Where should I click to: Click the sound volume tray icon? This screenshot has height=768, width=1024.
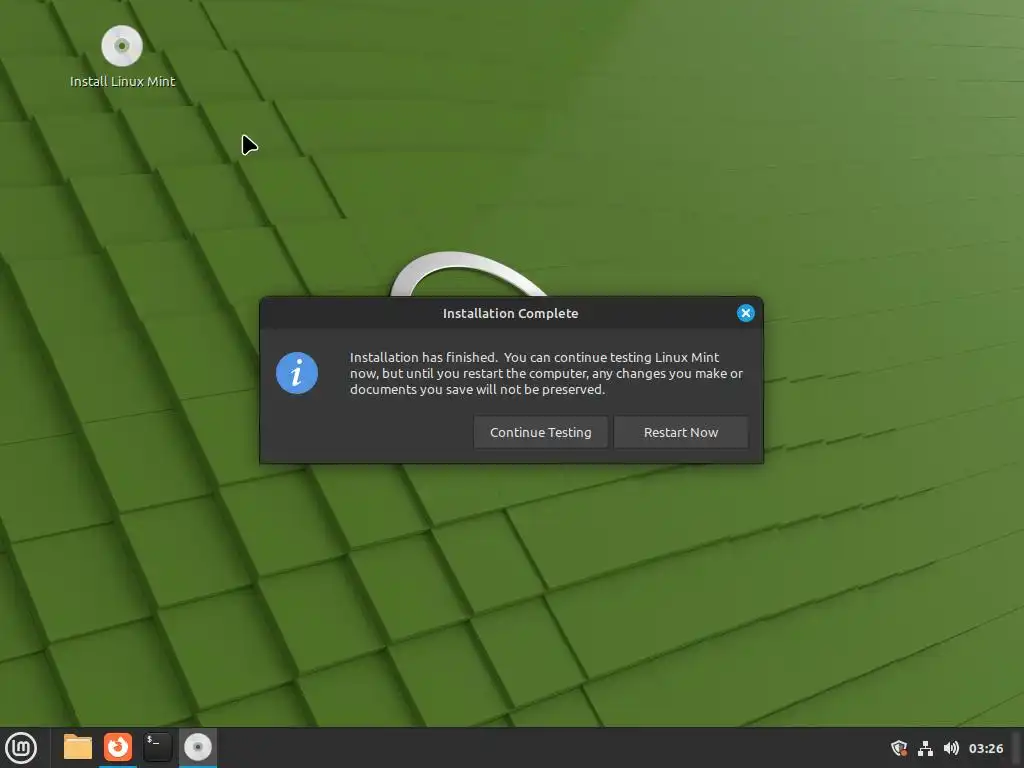[x=951, y=748]
